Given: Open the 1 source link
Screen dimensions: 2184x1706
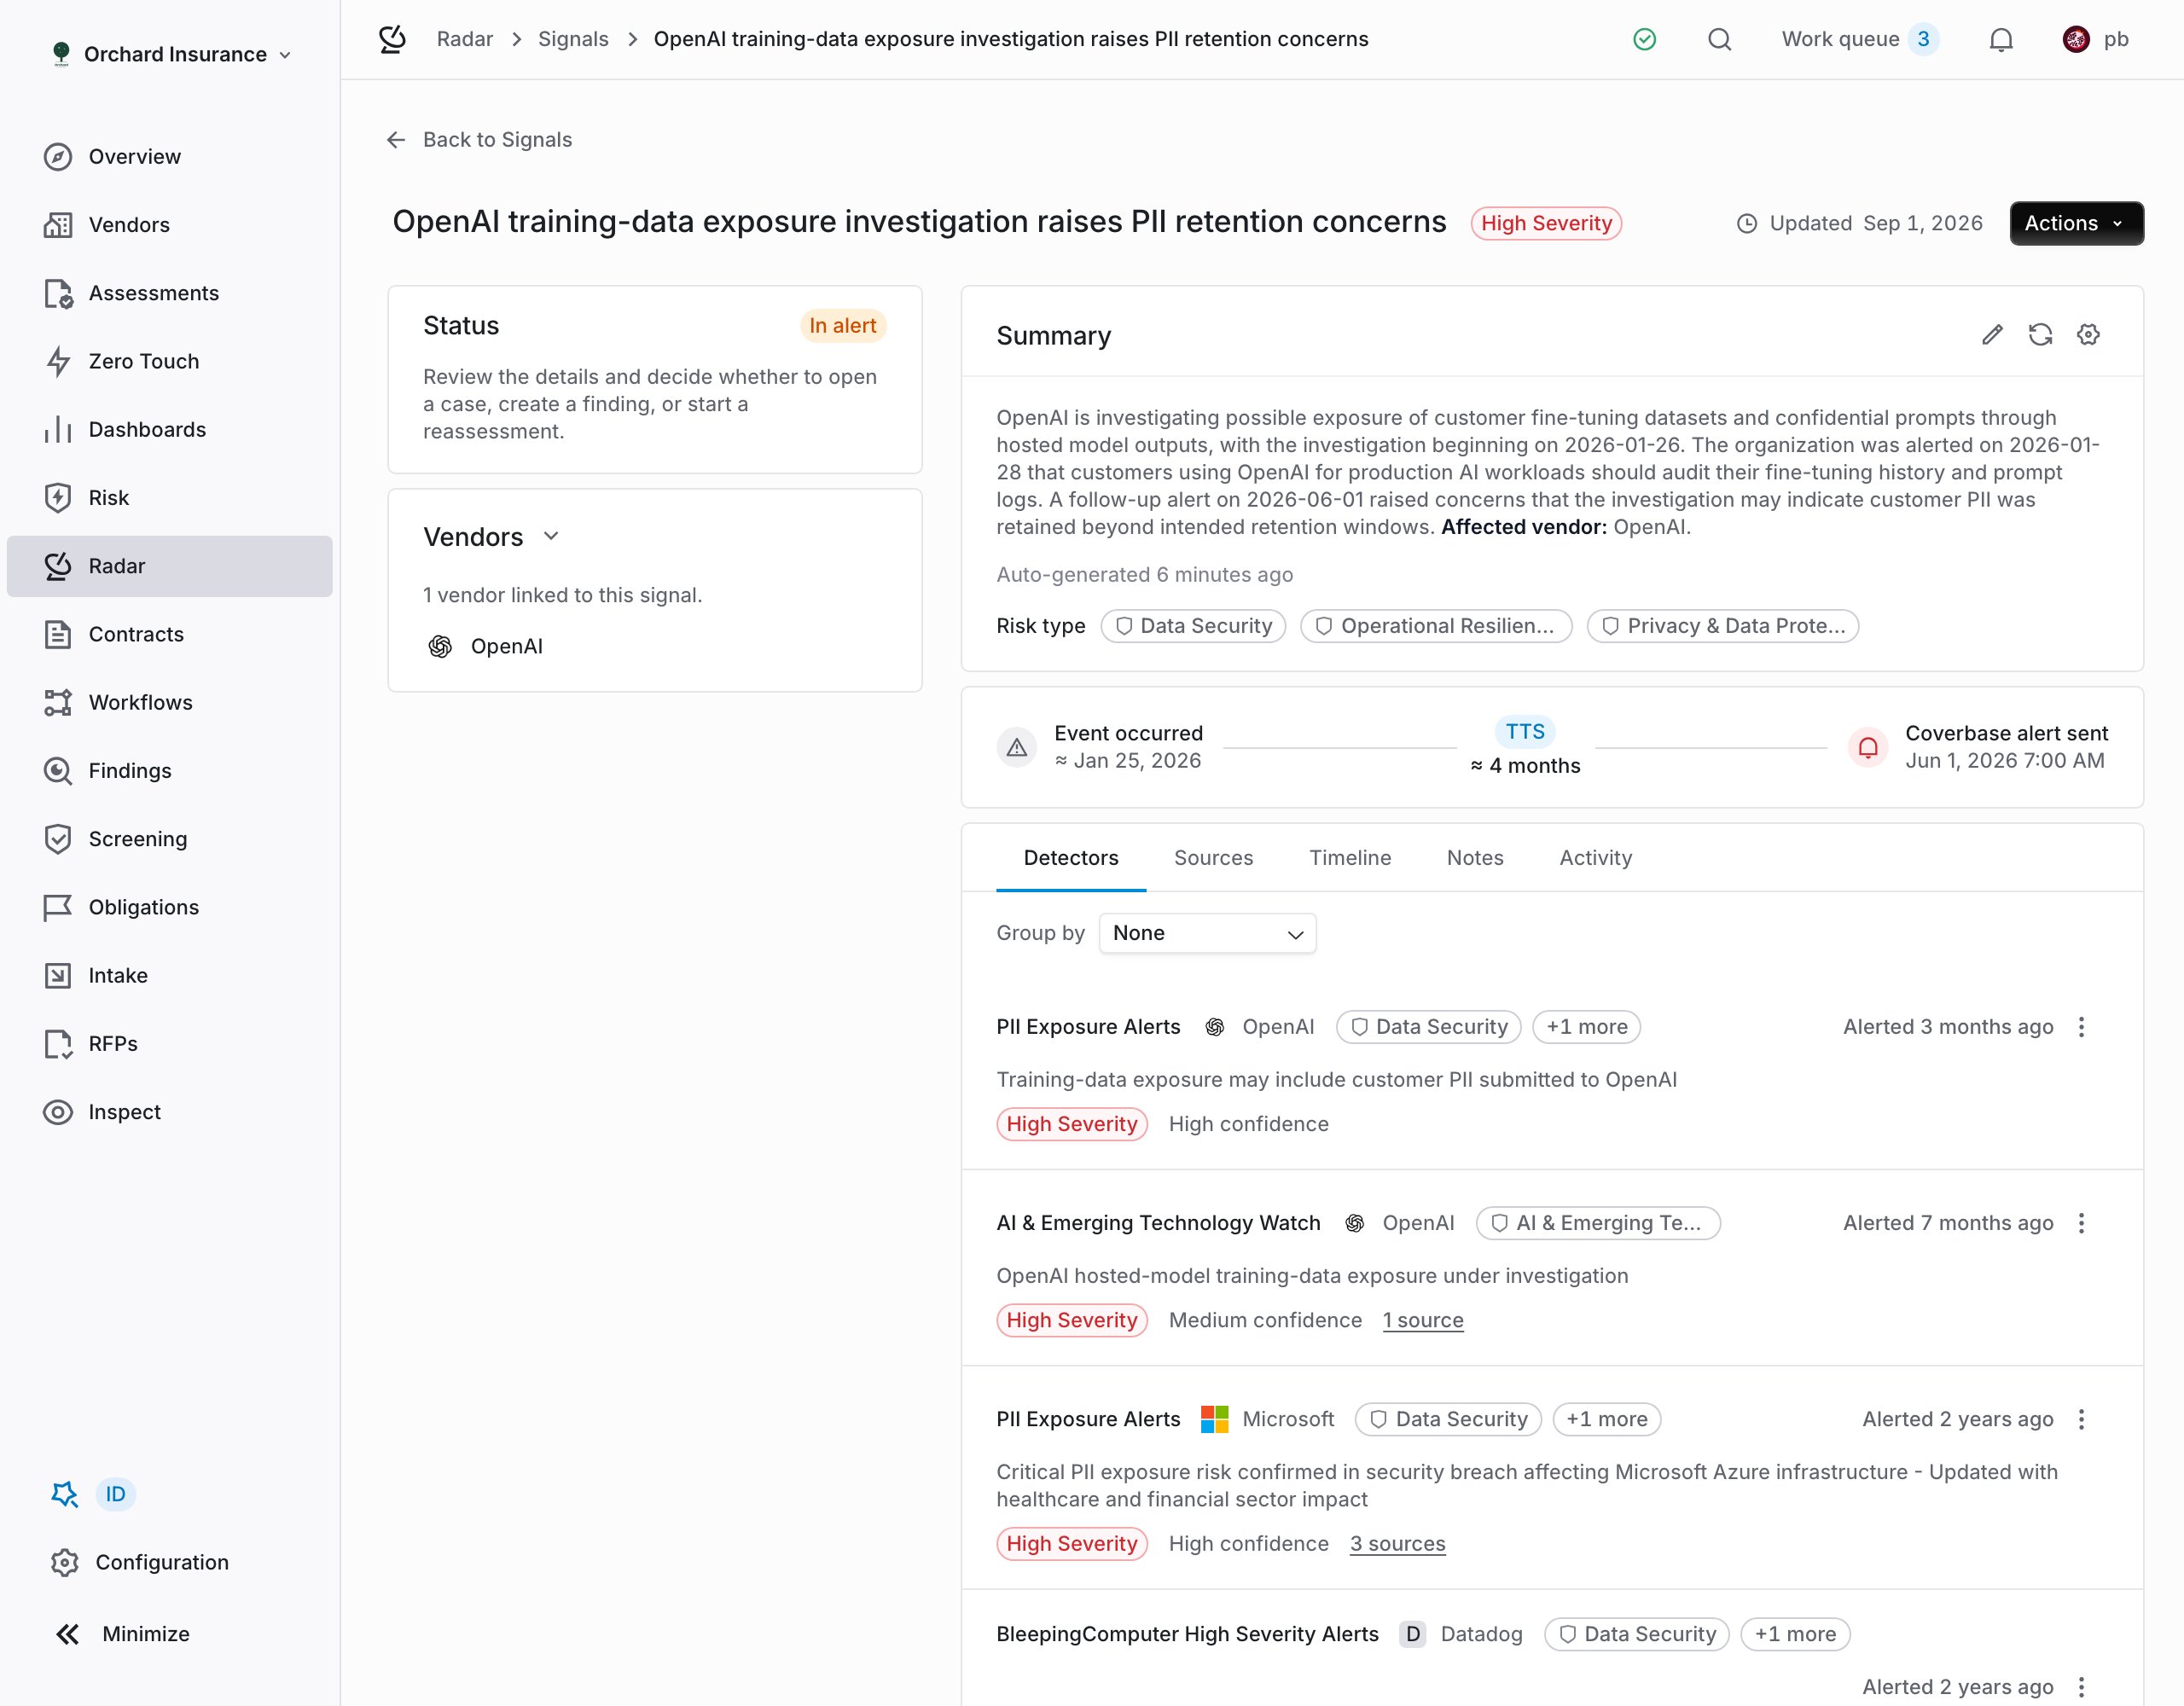Looking at the screenshot, I should [x=1423, y=1320].
